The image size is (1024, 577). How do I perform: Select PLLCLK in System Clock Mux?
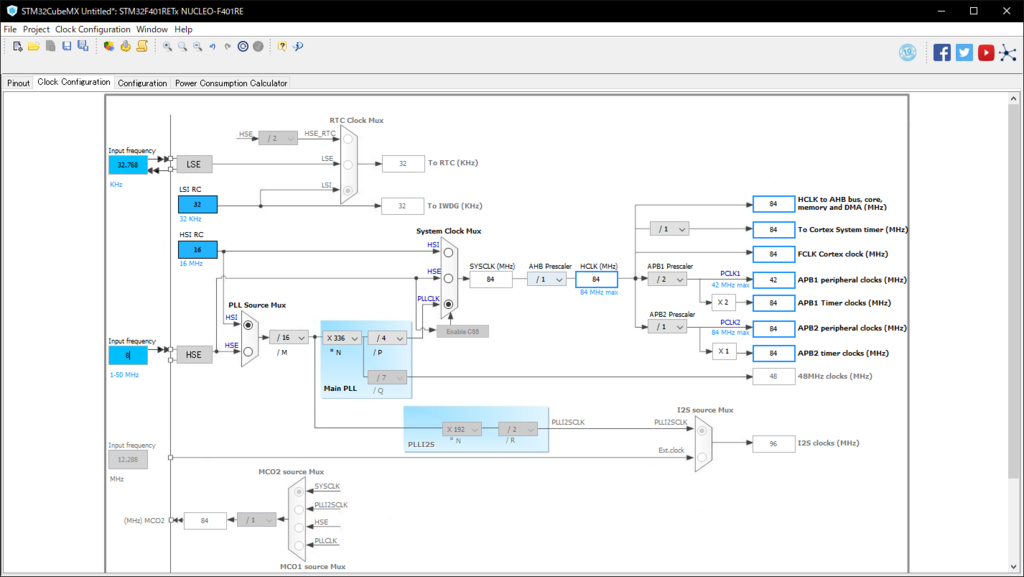(x=449, y=304)
